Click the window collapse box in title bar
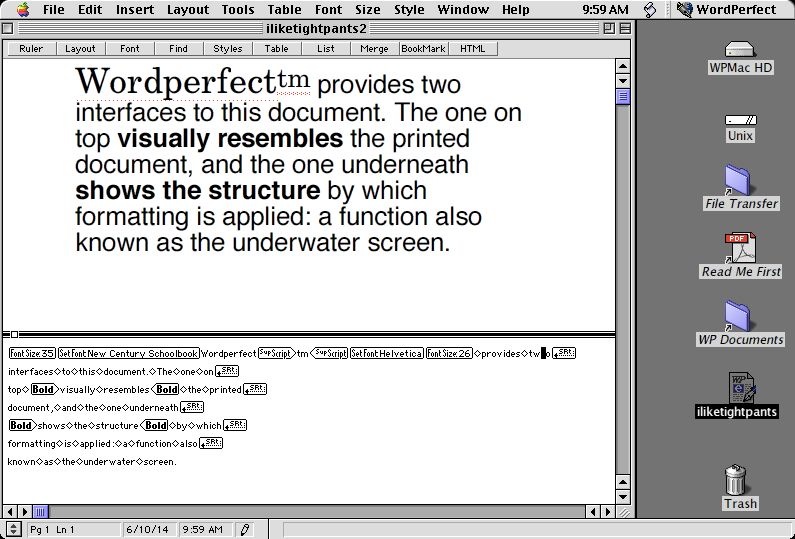This screenshot has height=539, width=795. click(625, 28)
